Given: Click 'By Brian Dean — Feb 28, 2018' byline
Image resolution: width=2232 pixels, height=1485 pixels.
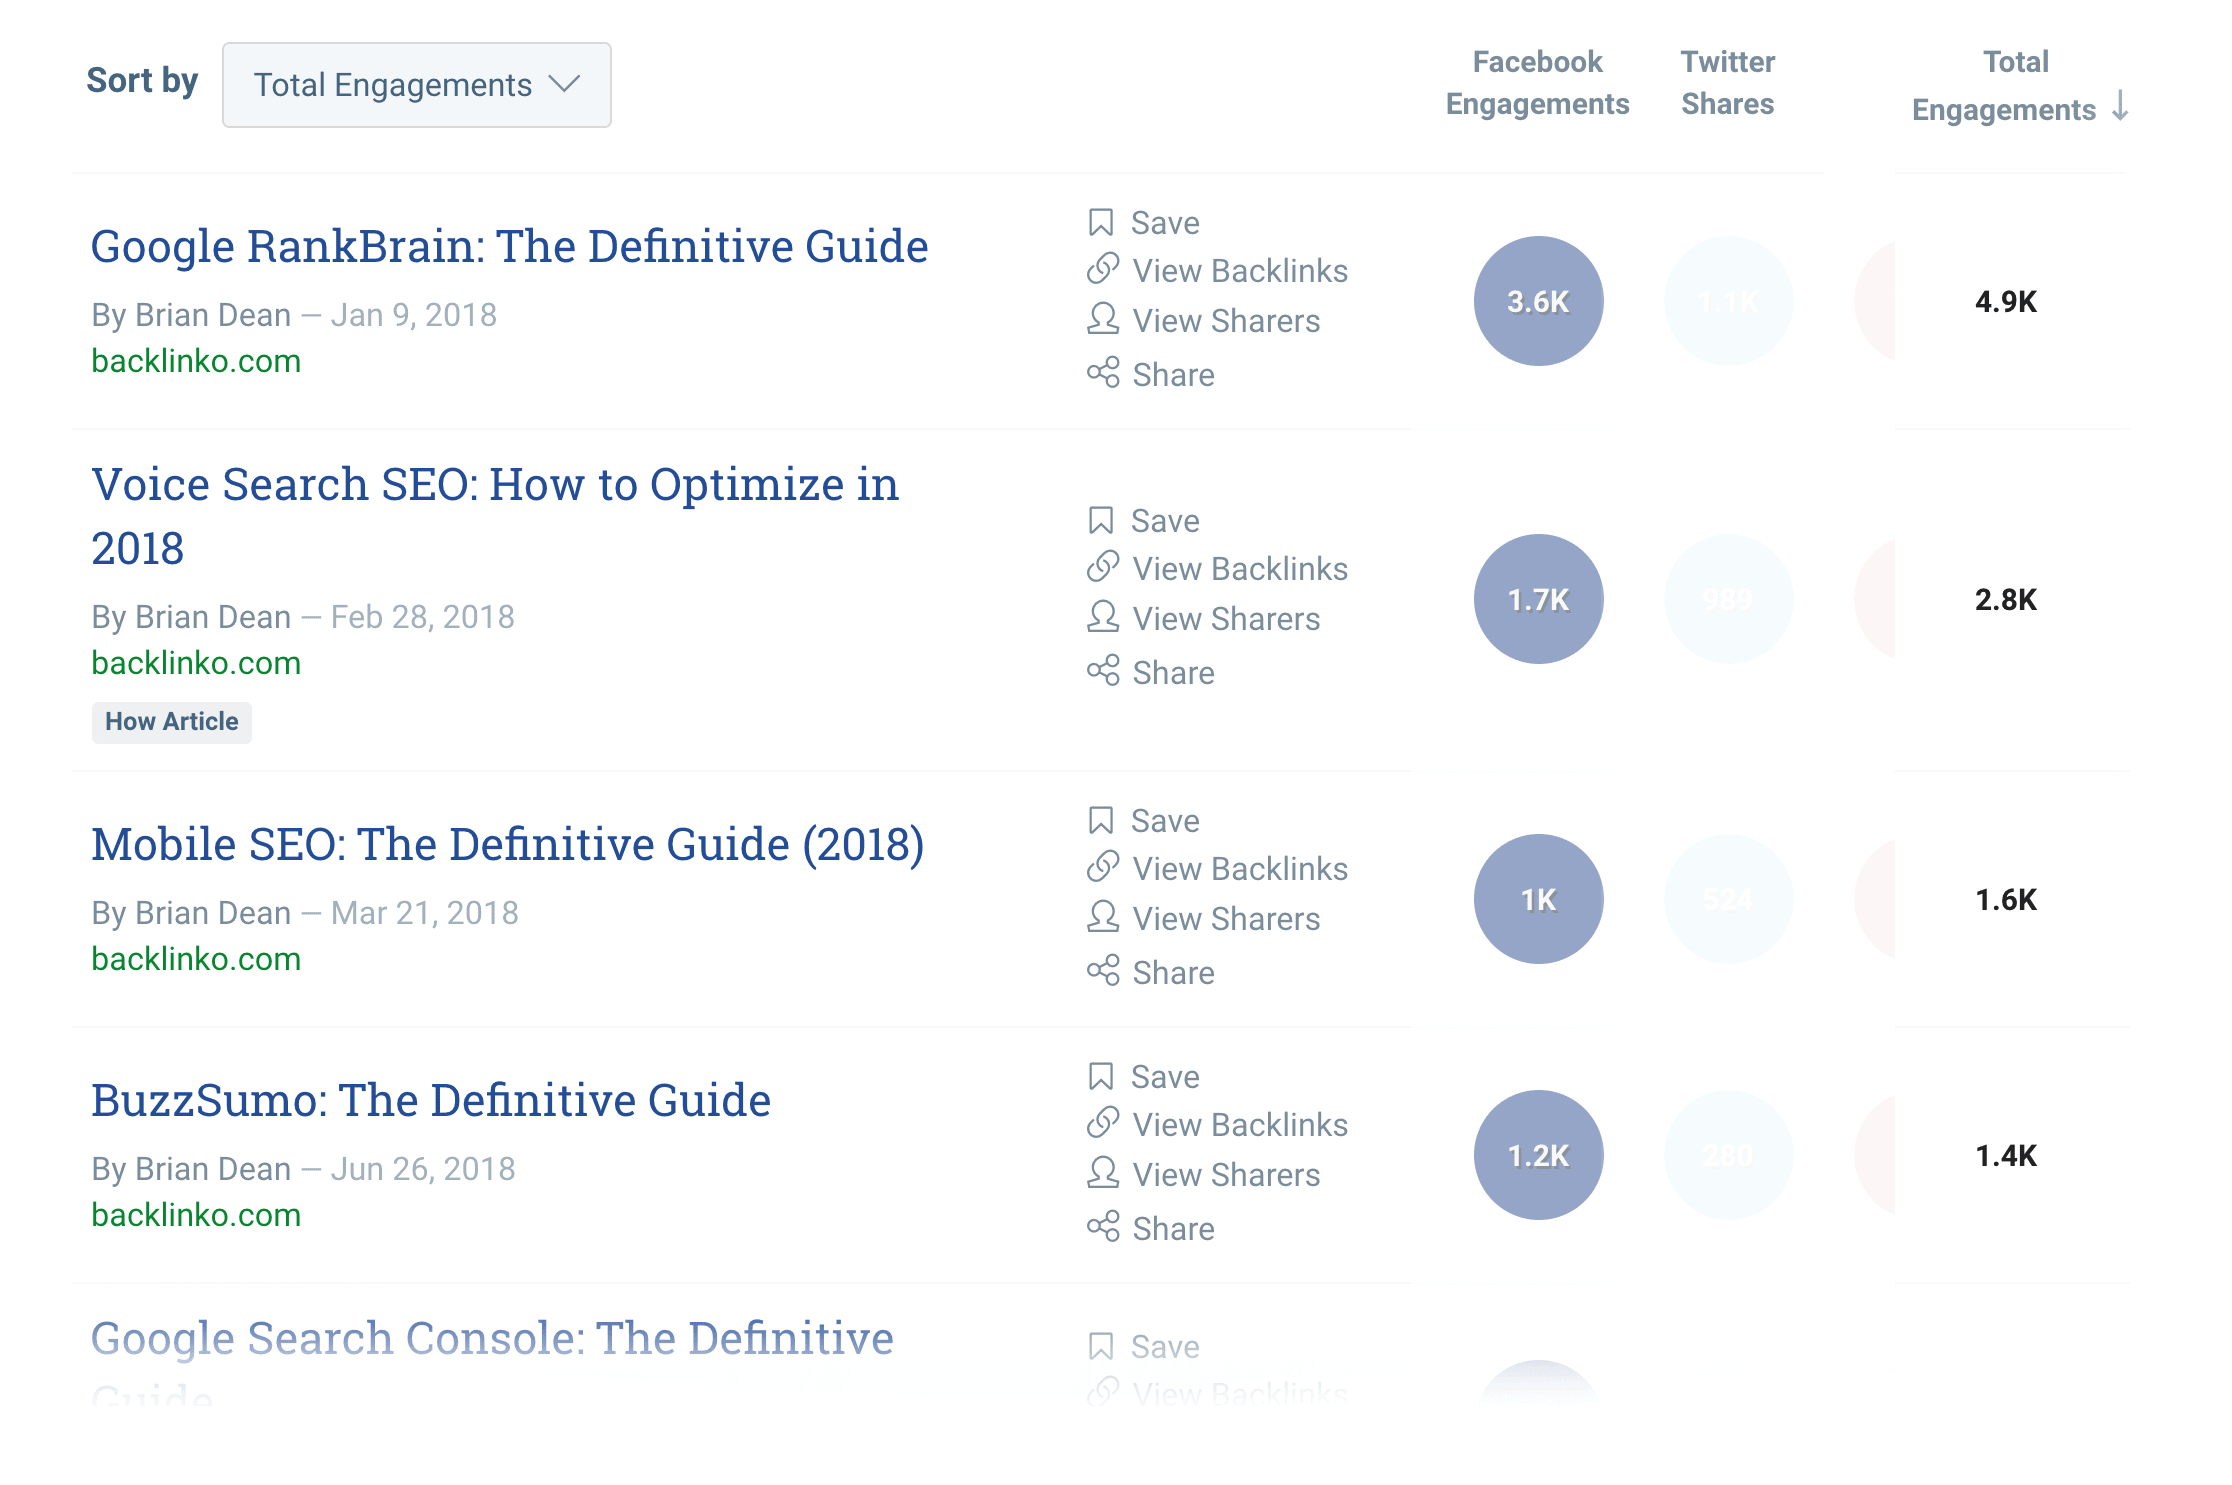Looking at the screenshot, I should [303, 617].
